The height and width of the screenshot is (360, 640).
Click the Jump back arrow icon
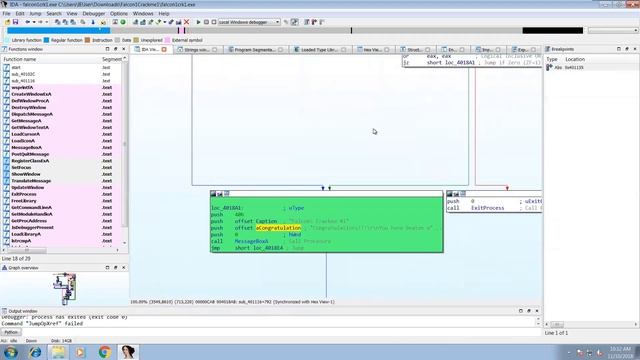coord(27,22)
